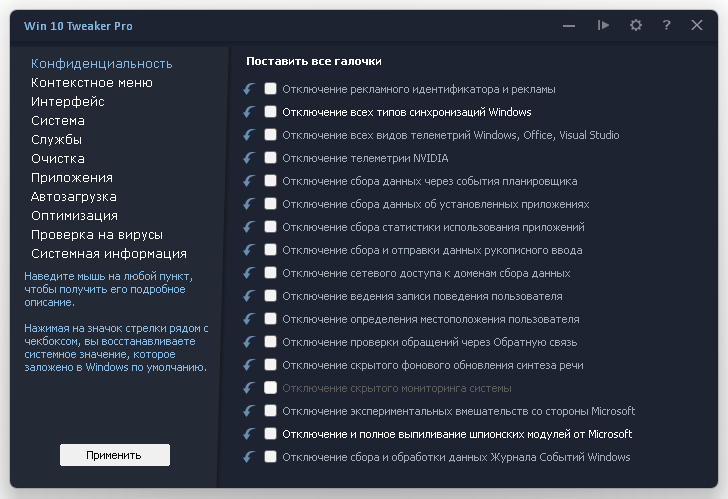Tick checkbox for телеметрий Windows, Office, Visual Studio
Image resolution: width=728 pixels, height=499 pixels.
point(270,134)
